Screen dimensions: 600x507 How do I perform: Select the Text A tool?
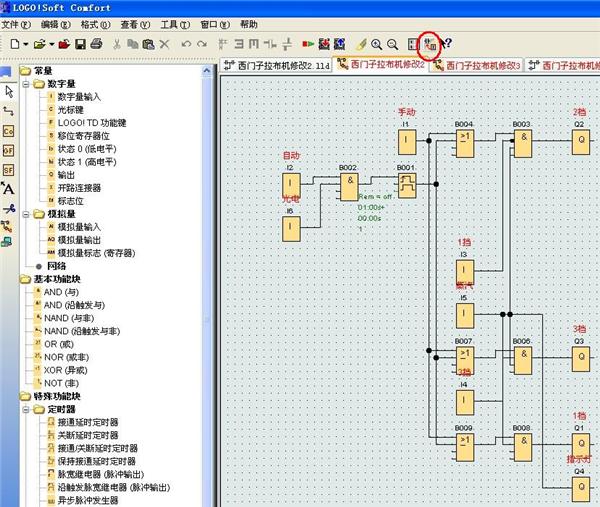(x=8, y=188)
